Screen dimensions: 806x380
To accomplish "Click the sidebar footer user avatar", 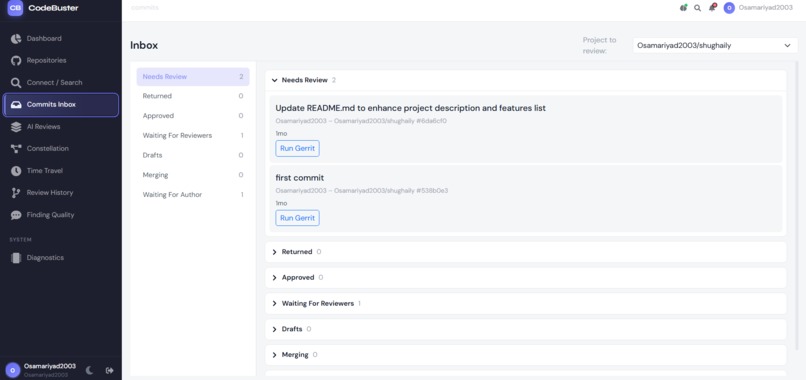I will [x=13, y=370].
